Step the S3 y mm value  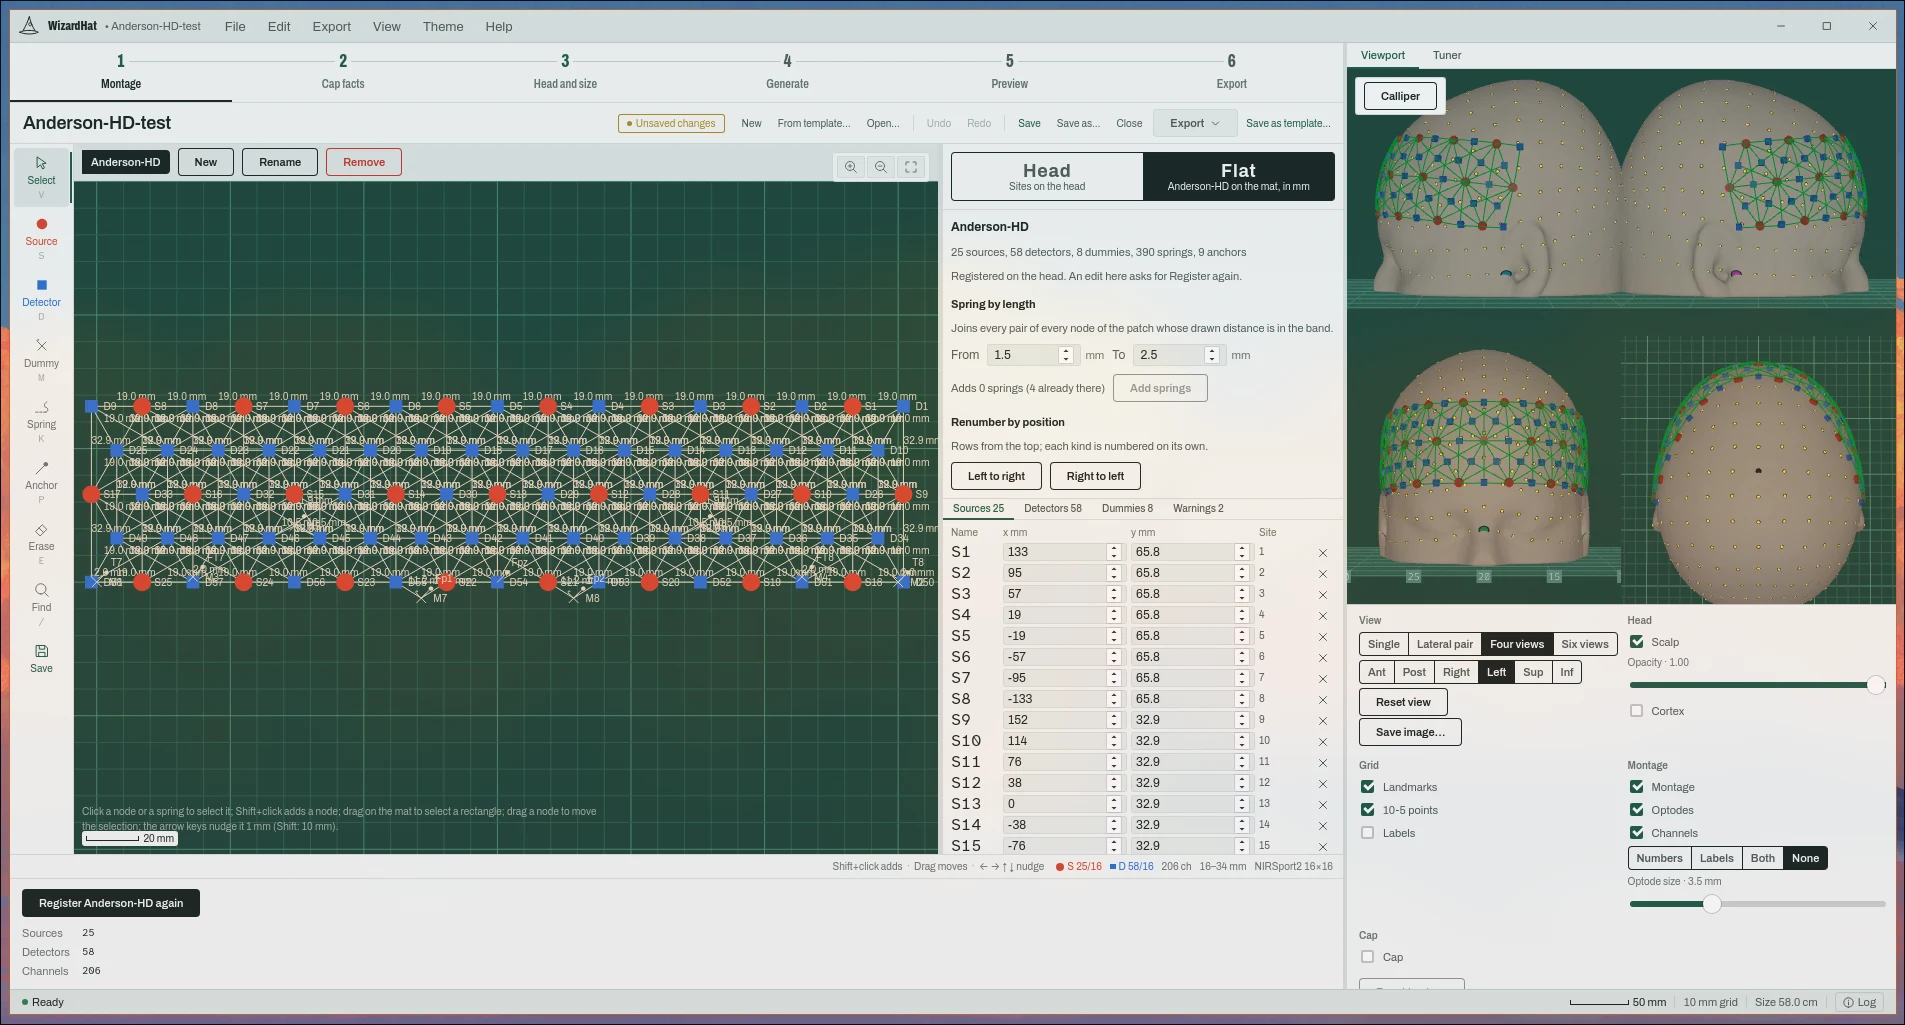click(1242, 594)
